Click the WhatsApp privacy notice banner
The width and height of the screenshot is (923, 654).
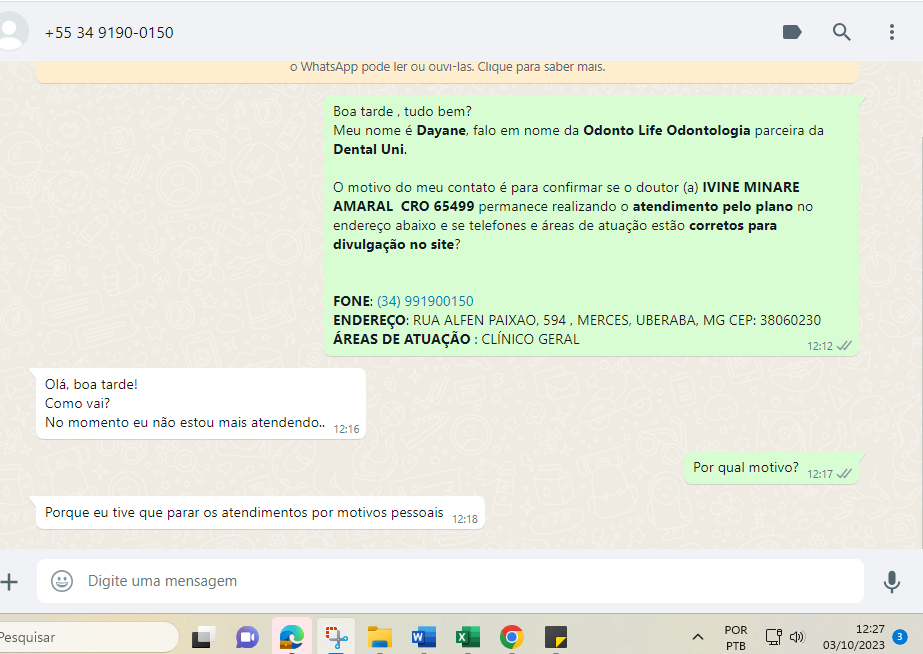(447, 71)
